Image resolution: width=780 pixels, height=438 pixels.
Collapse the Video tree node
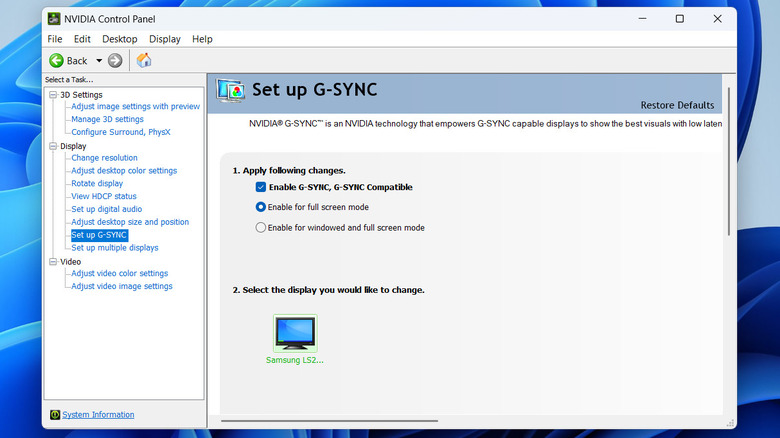(x=53, y=262)
